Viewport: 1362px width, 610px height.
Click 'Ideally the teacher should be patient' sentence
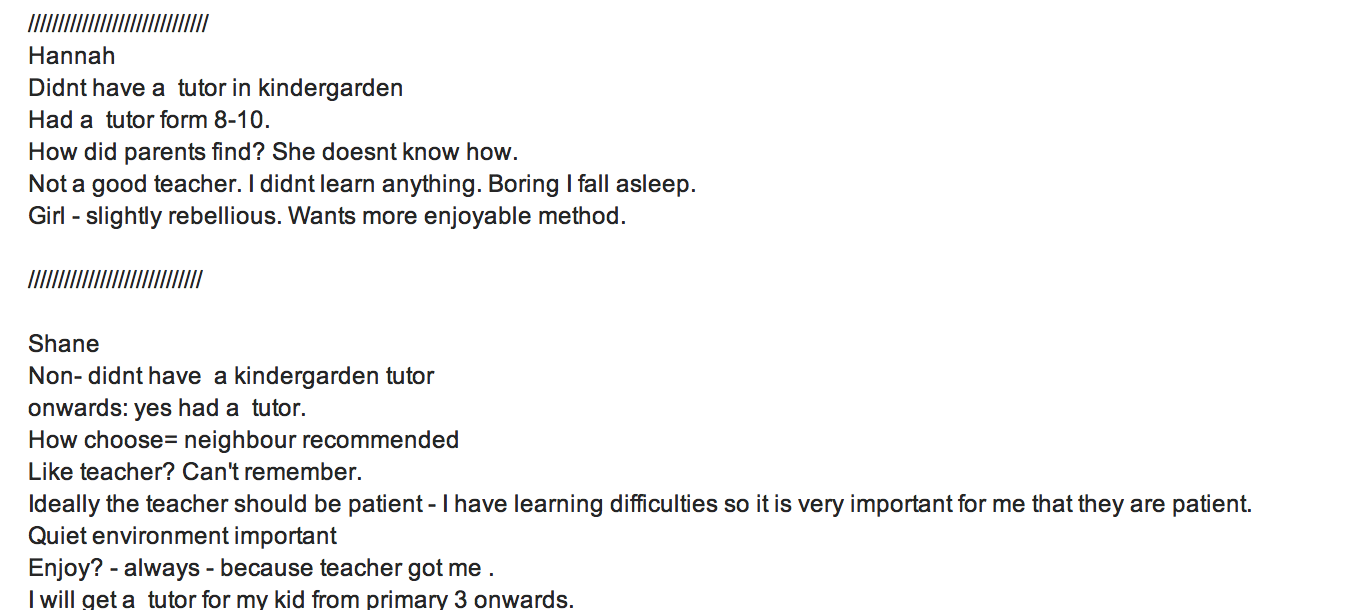click(640, 504)
